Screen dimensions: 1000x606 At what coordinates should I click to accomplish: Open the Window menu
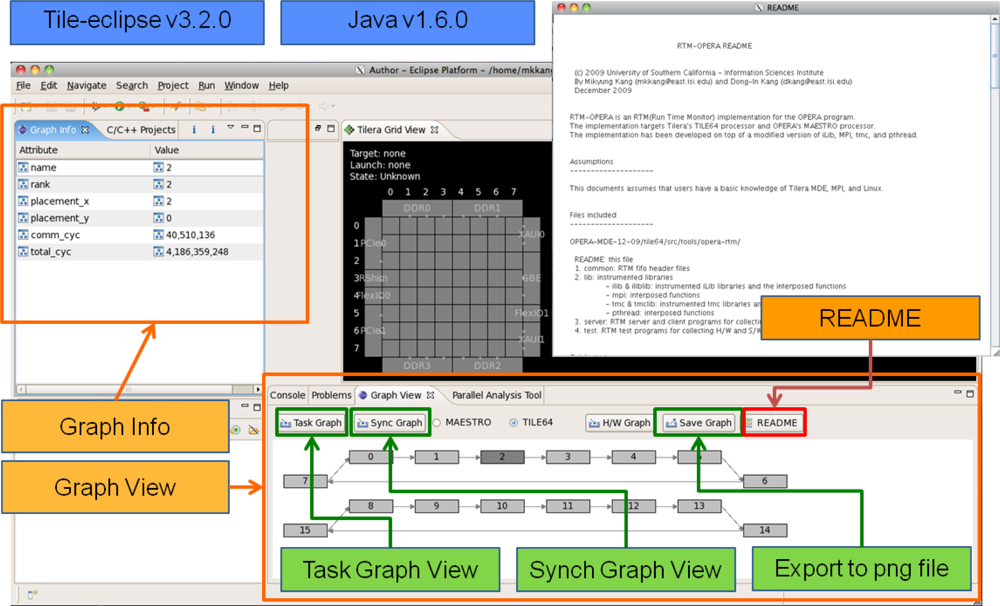(x=241, y=86)
